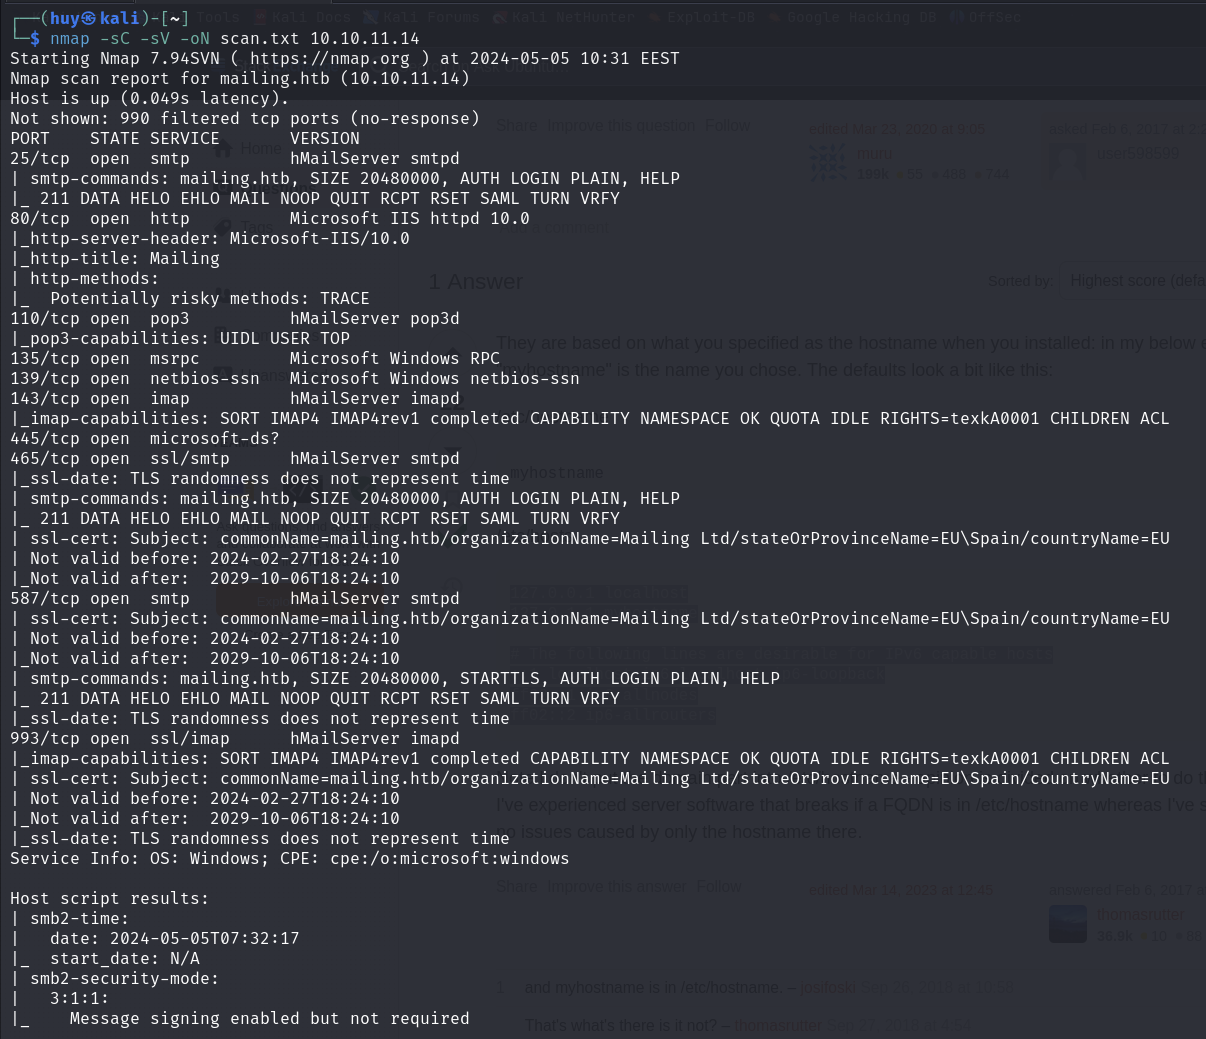1206x1039 pixels.
Task: Click thomasrutter's avatar beside the answer
Action: tap(1067, 924)
